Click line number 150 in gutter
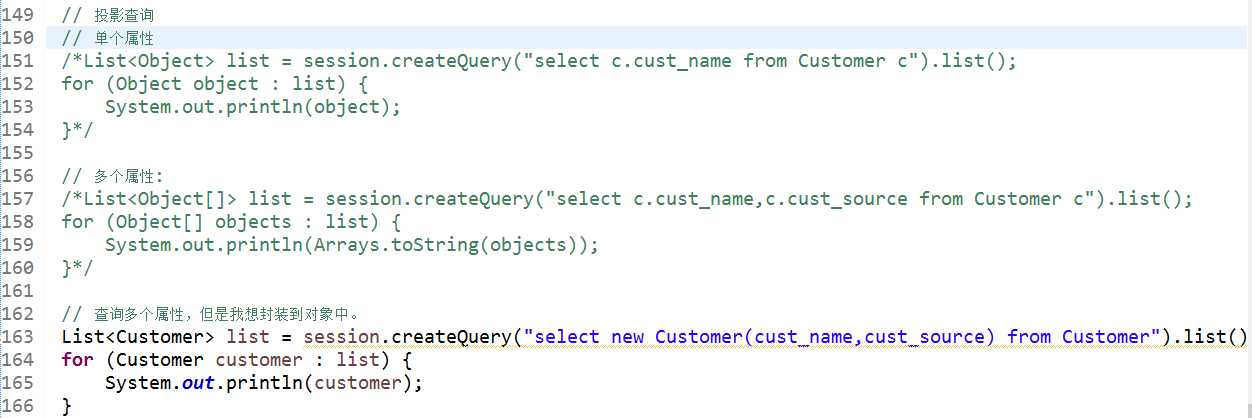 click(17, 38)
